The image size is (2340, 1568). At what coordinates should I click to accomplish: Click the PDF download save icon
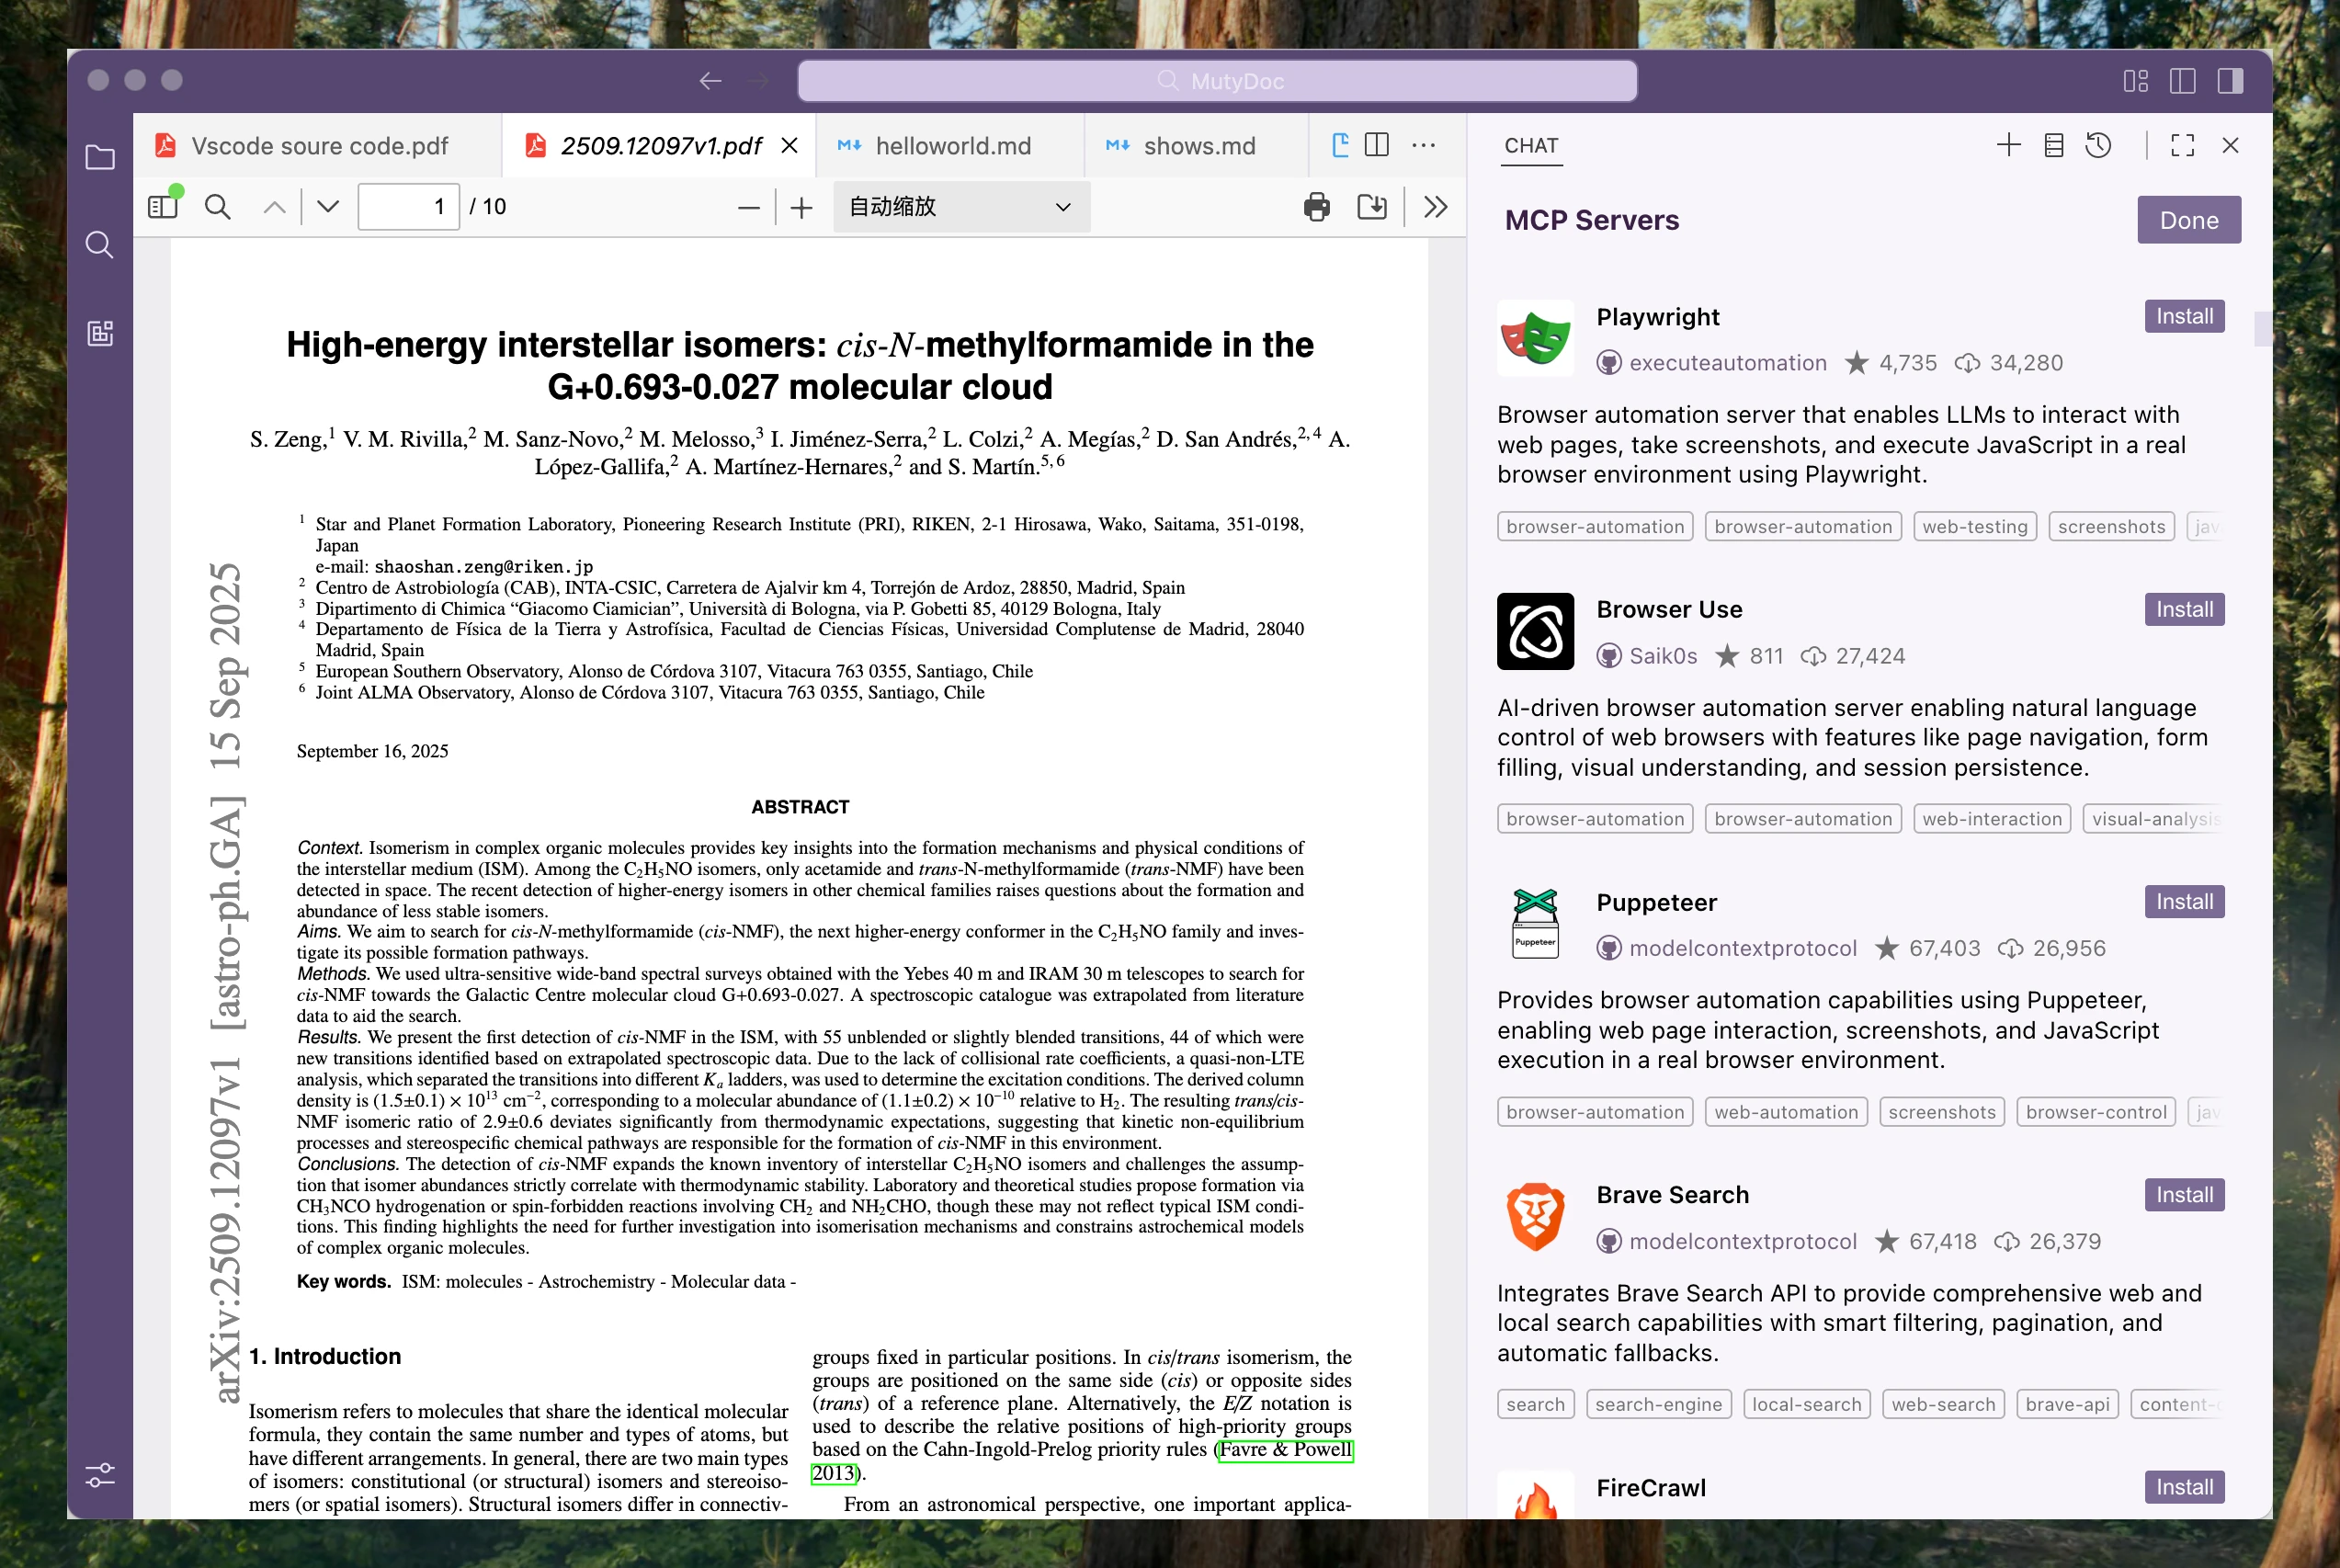(x=1371, y=207)
